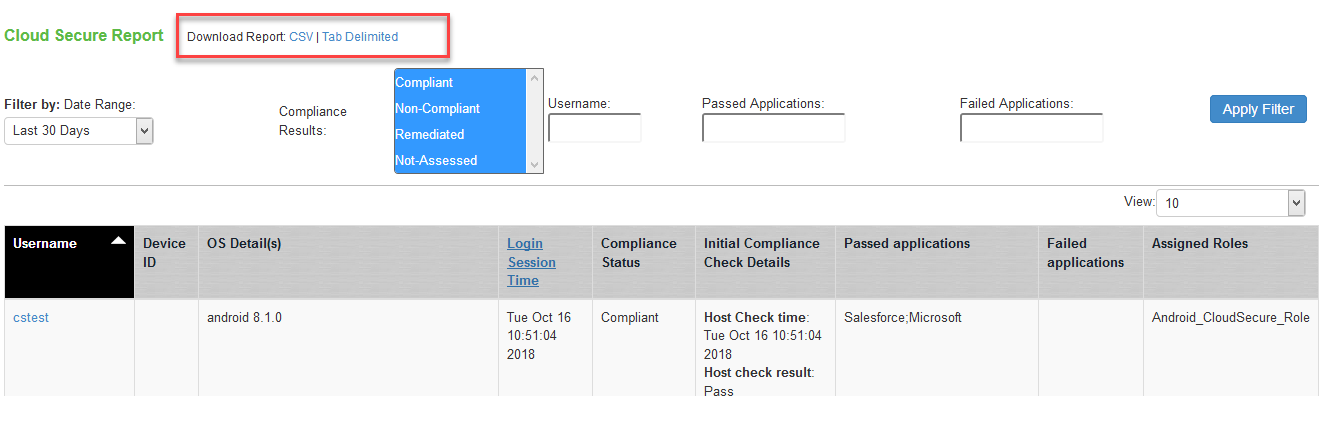Click the Username filter input field
This screenshot has width=1320, height=423.
[x=594, y=128]
